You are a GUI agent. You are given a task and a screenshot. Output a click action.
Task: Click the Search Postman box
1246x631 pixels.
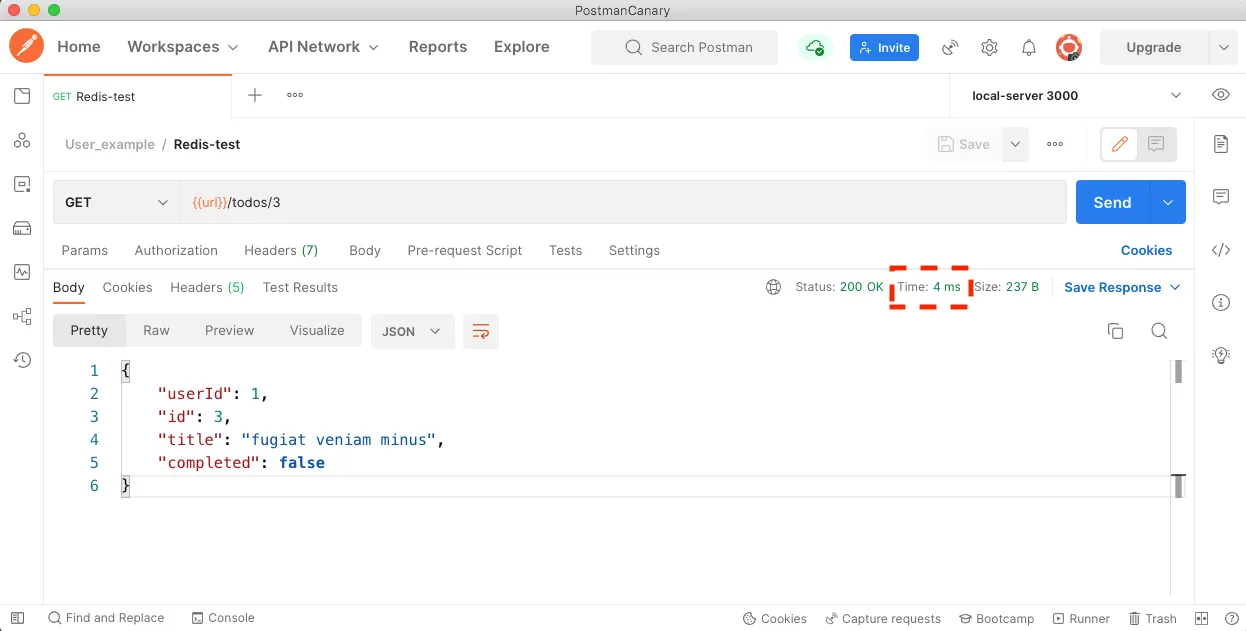pos(684,47)
